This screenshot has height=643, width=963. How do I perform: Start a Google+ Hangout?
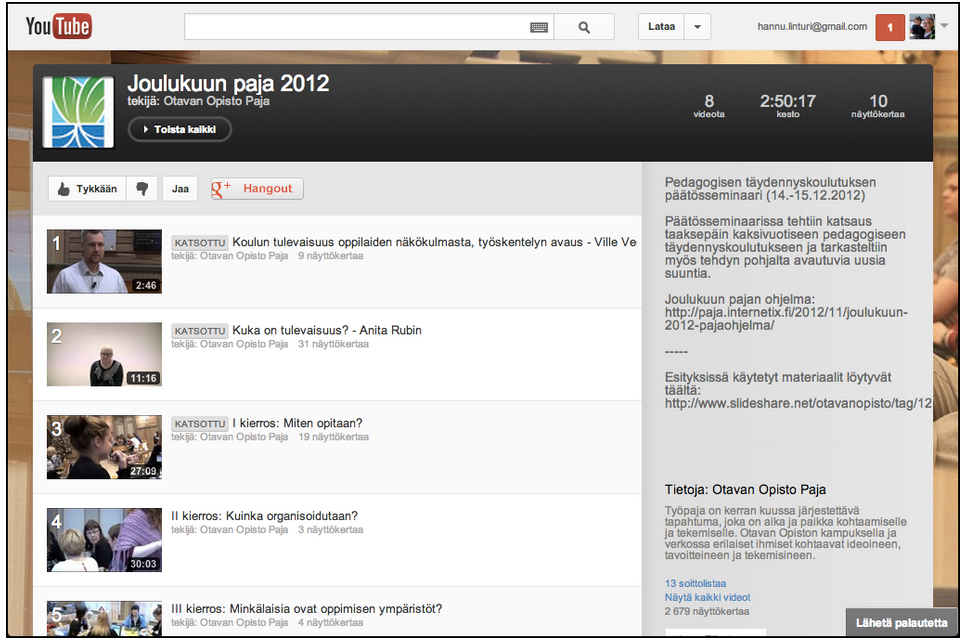(257, 188)
